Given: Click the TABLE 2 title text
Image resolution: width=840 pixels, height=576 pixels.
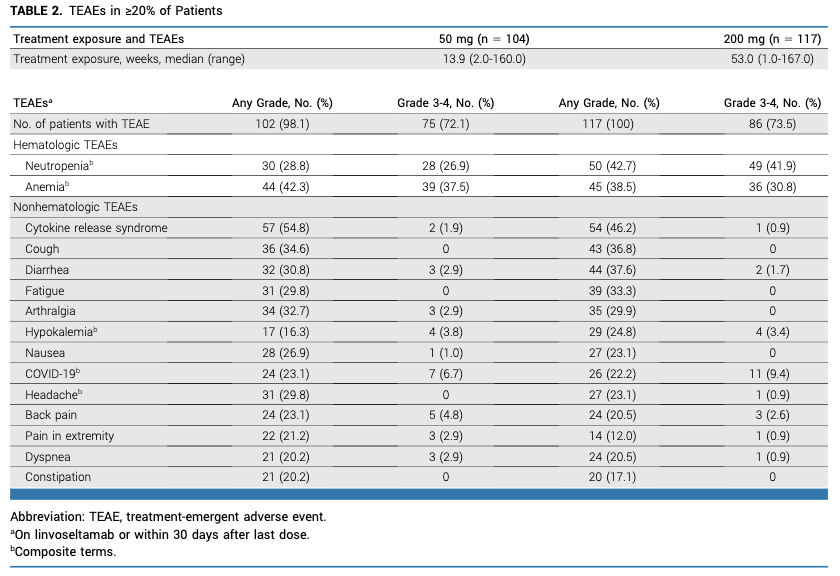Looking at the screenshot, I should click(x=116, y=11).
